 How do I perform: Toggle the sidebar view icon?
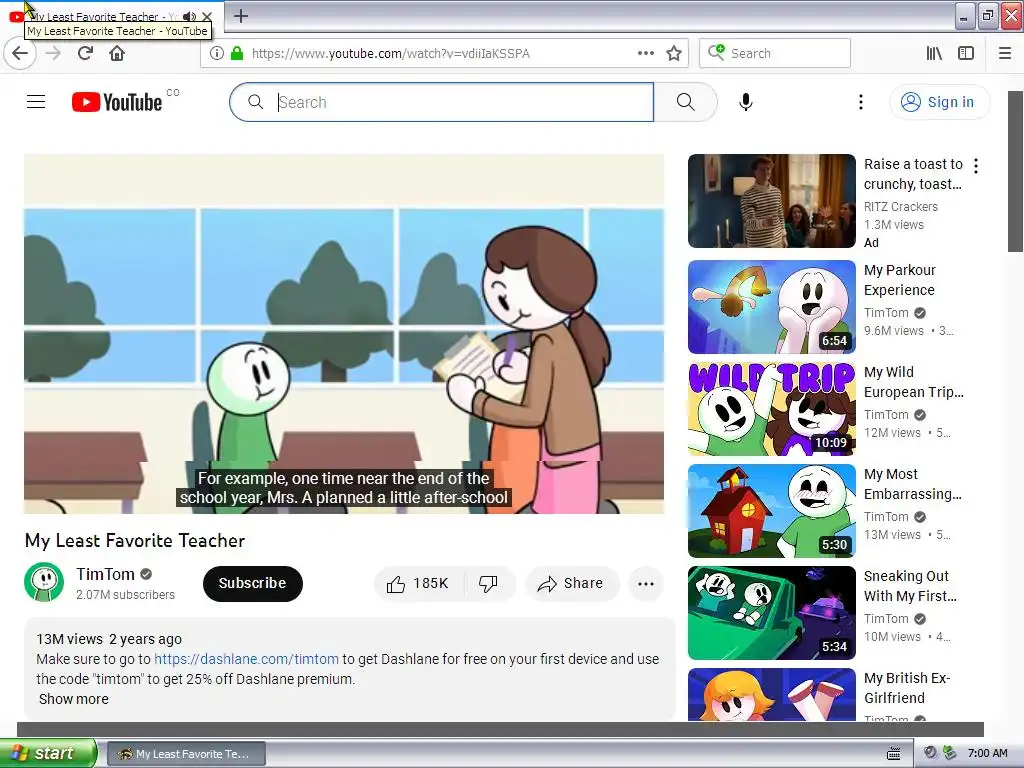(966, 53)
